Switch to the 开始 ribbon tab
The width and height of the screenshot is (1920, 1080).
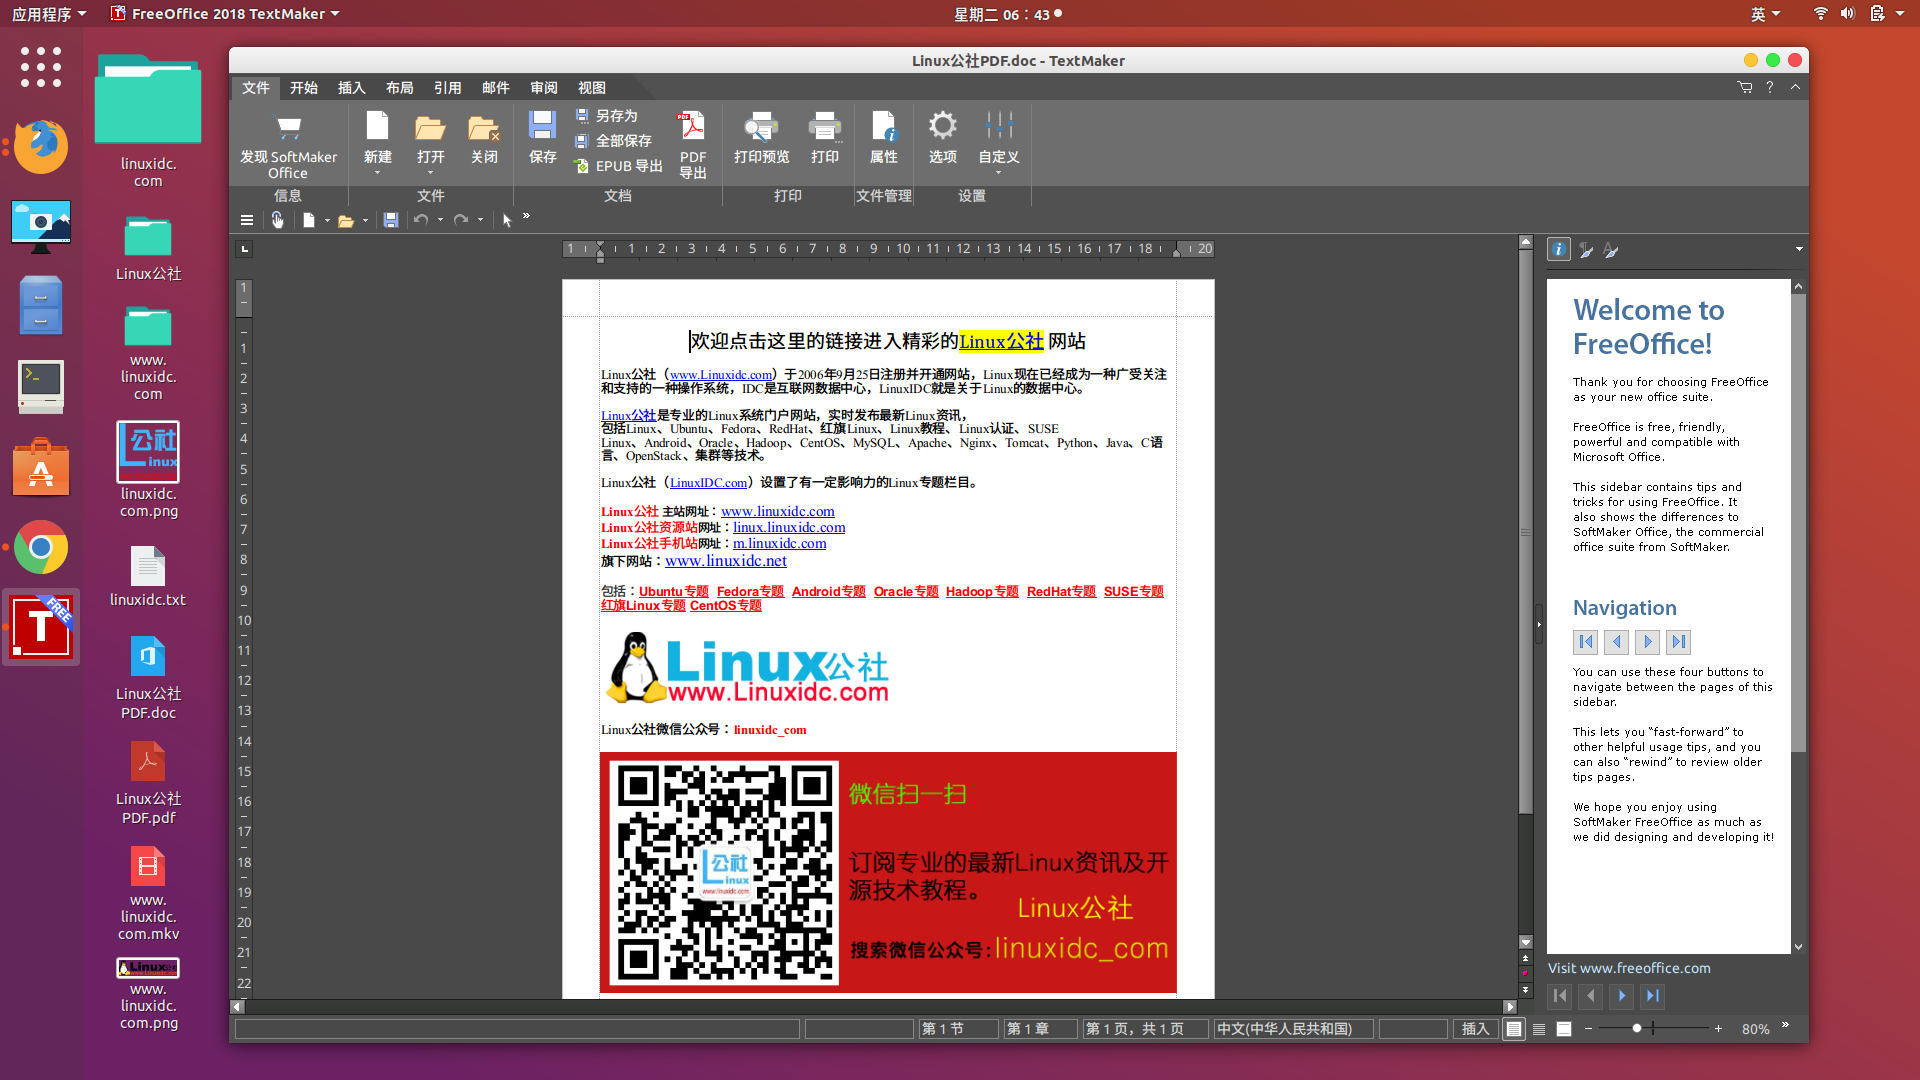point(304,88)
